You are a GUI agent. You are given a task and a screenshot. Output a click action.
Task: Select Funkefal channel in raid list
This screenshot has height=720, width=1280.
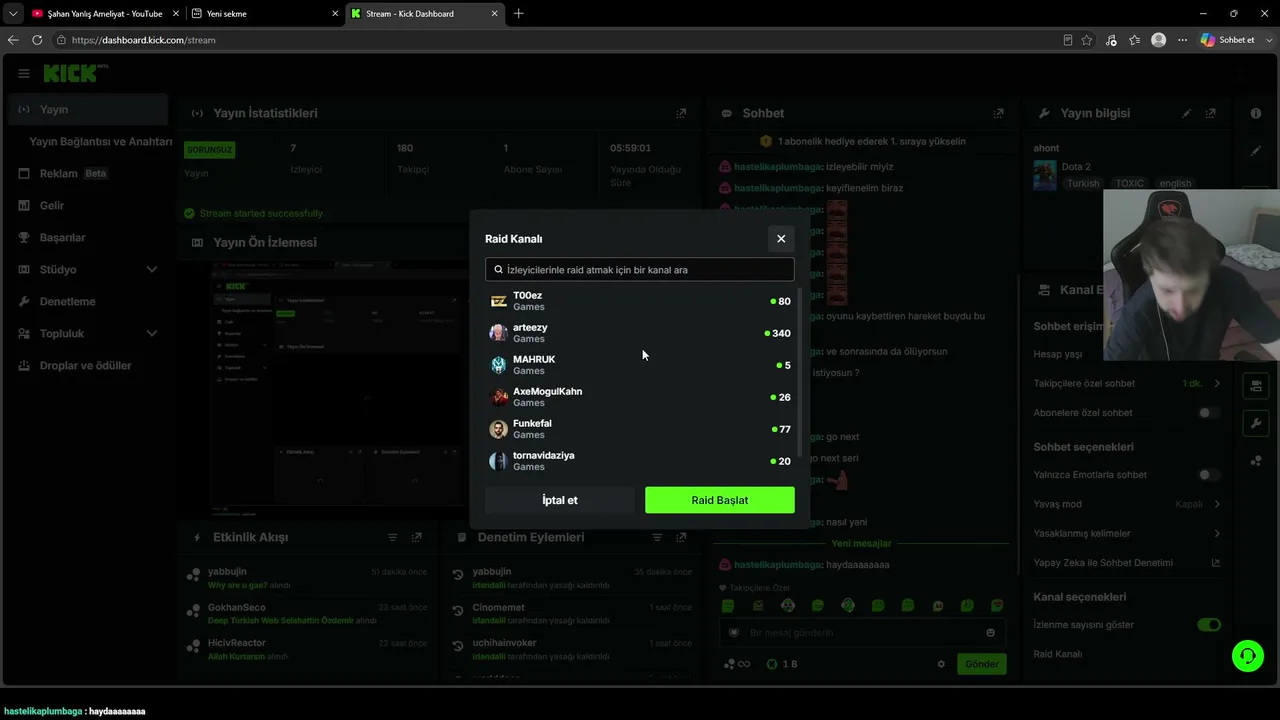click(x=640, y=429)
